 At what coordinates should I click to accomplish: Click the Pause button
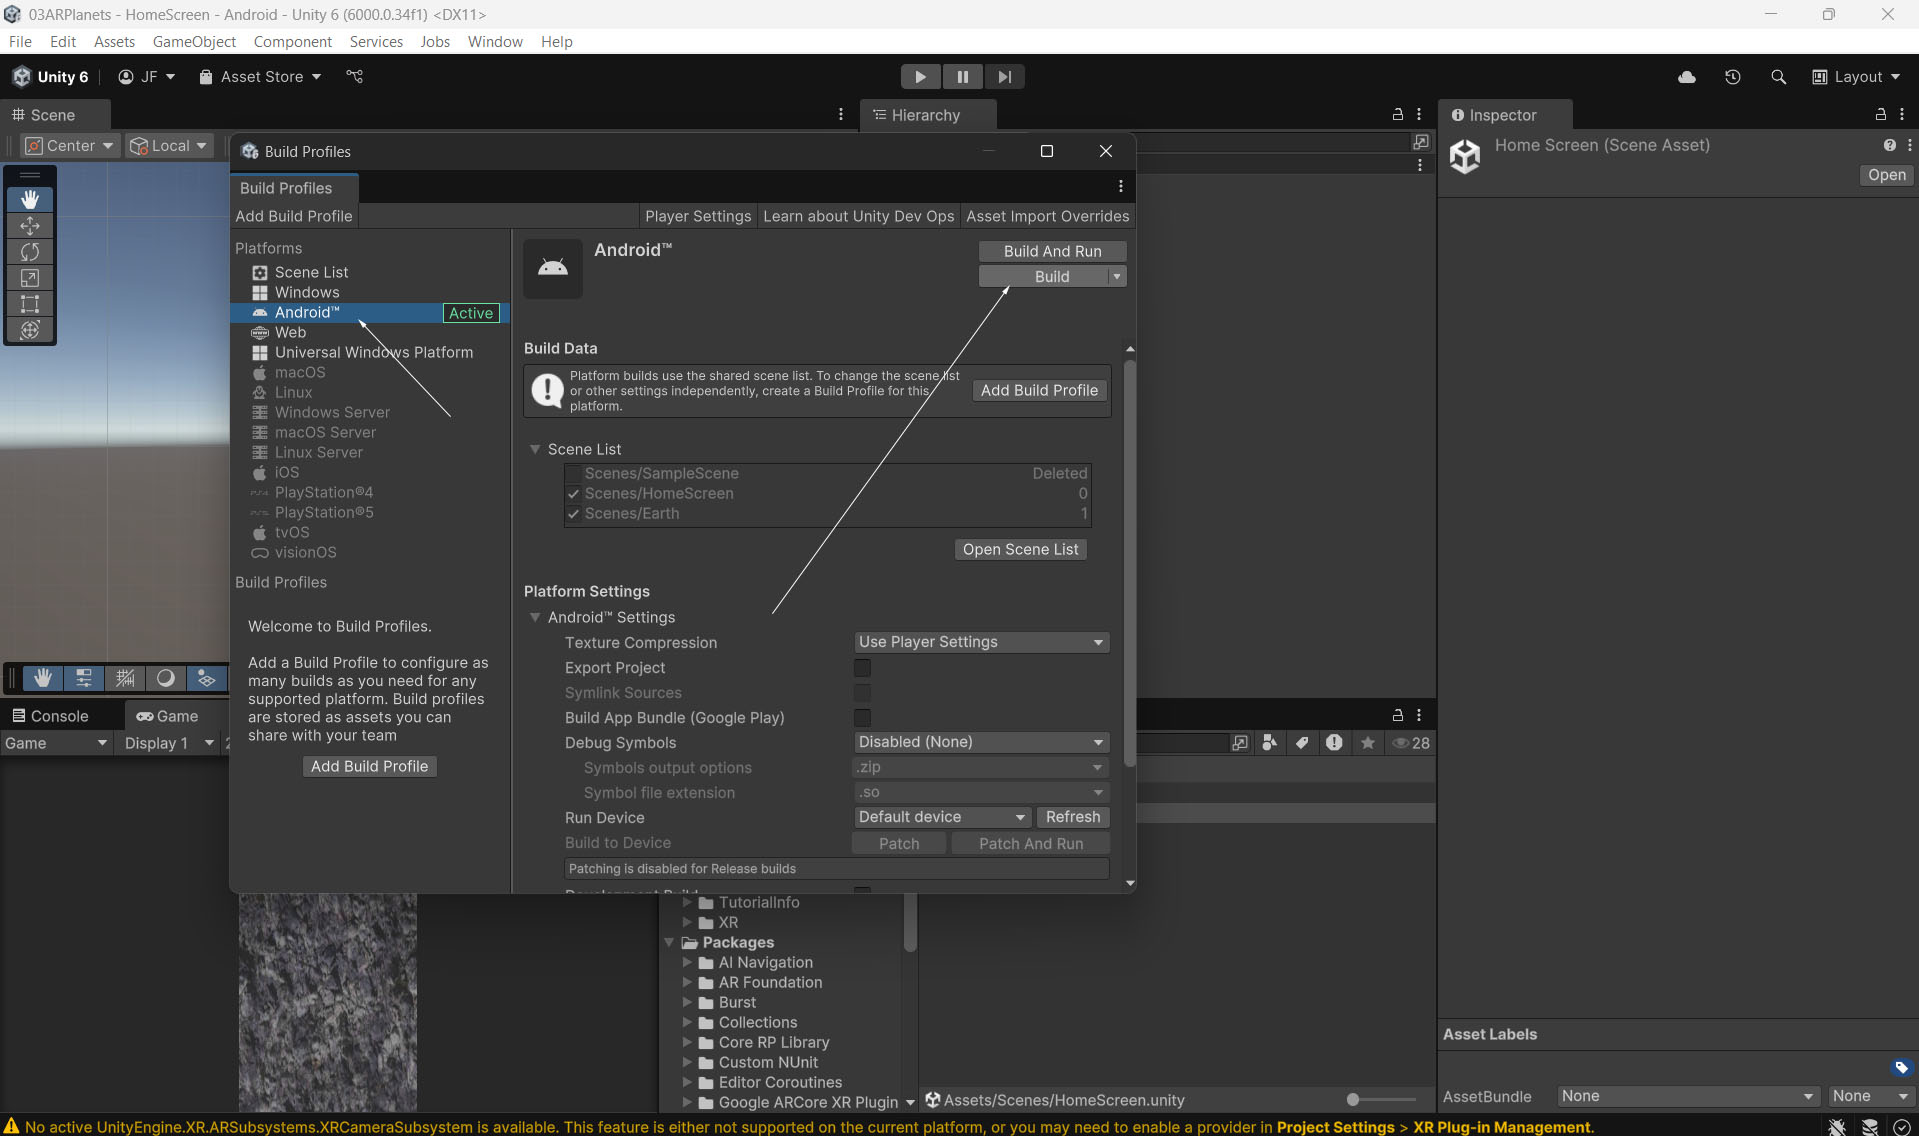[962, 77]
